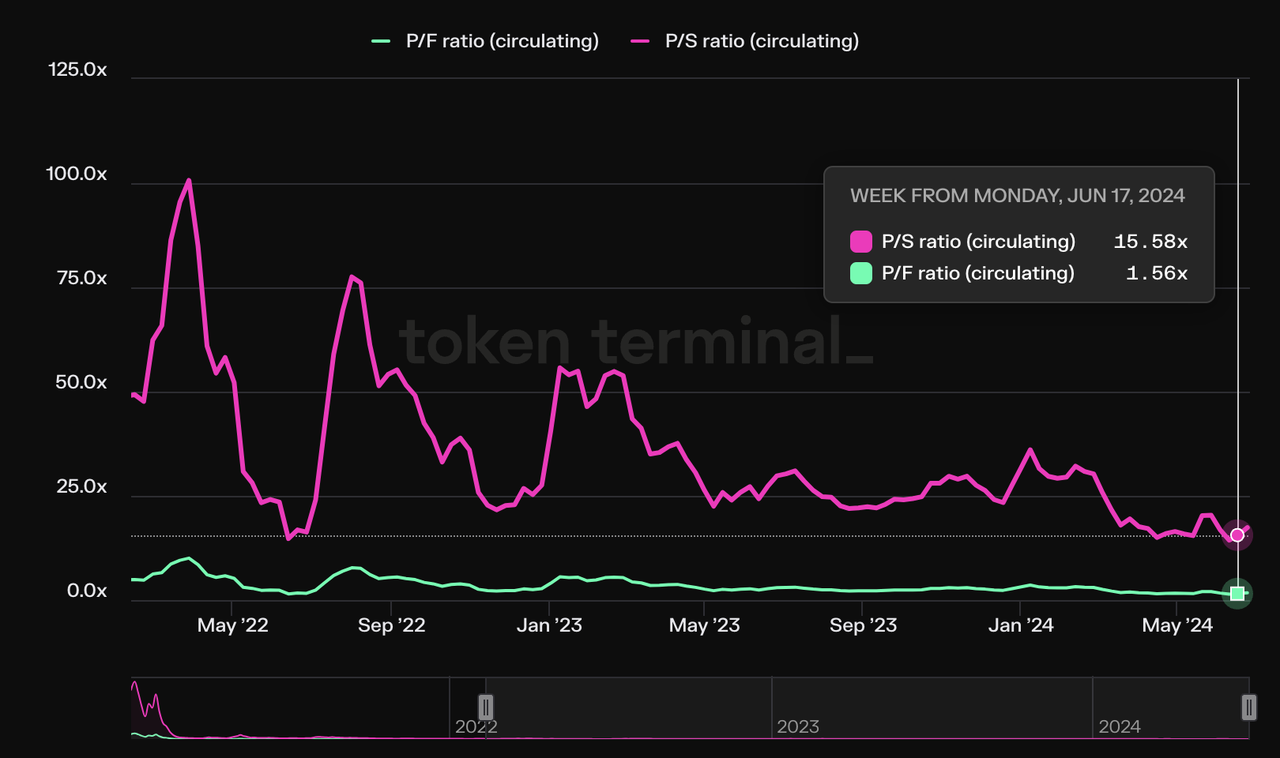Click the token terminal watermark

coord(636,341)
